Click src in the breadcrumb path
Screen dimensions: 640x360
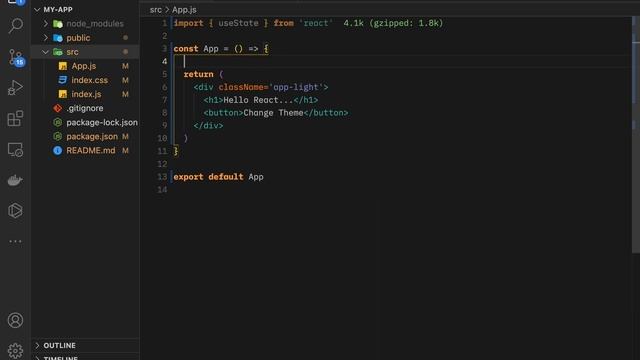click(x=156, y=10)
